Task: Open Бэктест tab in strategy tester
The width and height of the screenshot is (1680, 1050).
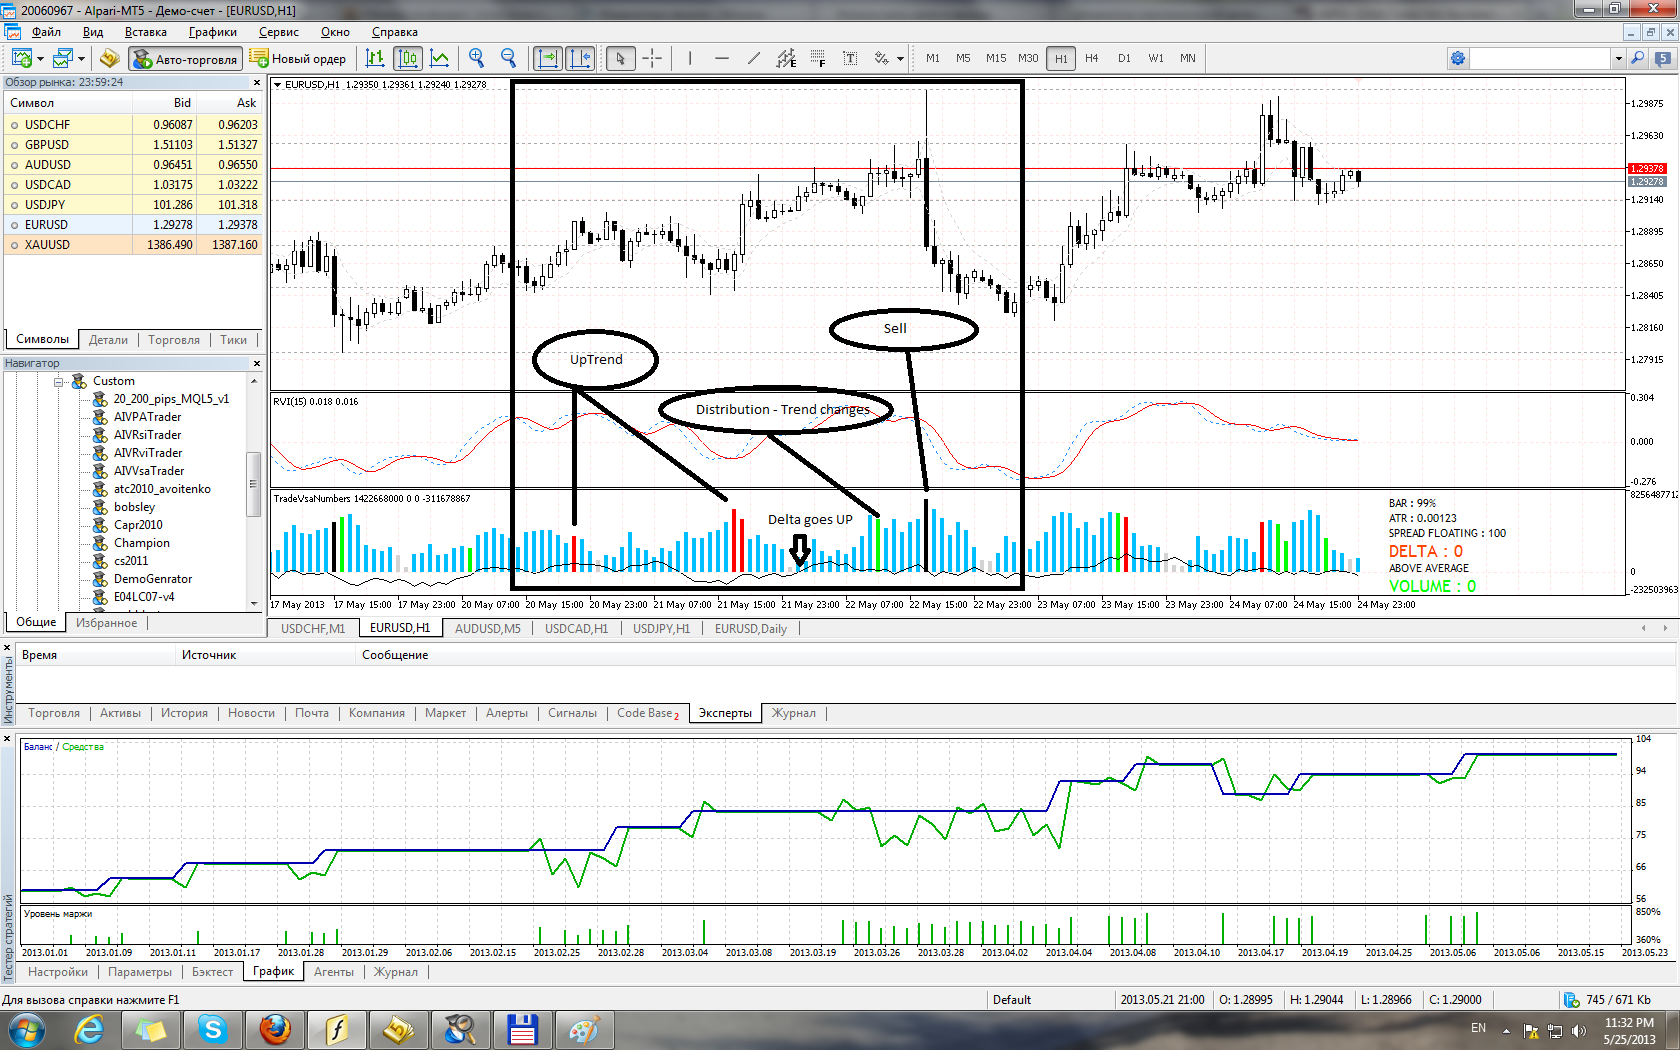Action: (x=212, y=972)
